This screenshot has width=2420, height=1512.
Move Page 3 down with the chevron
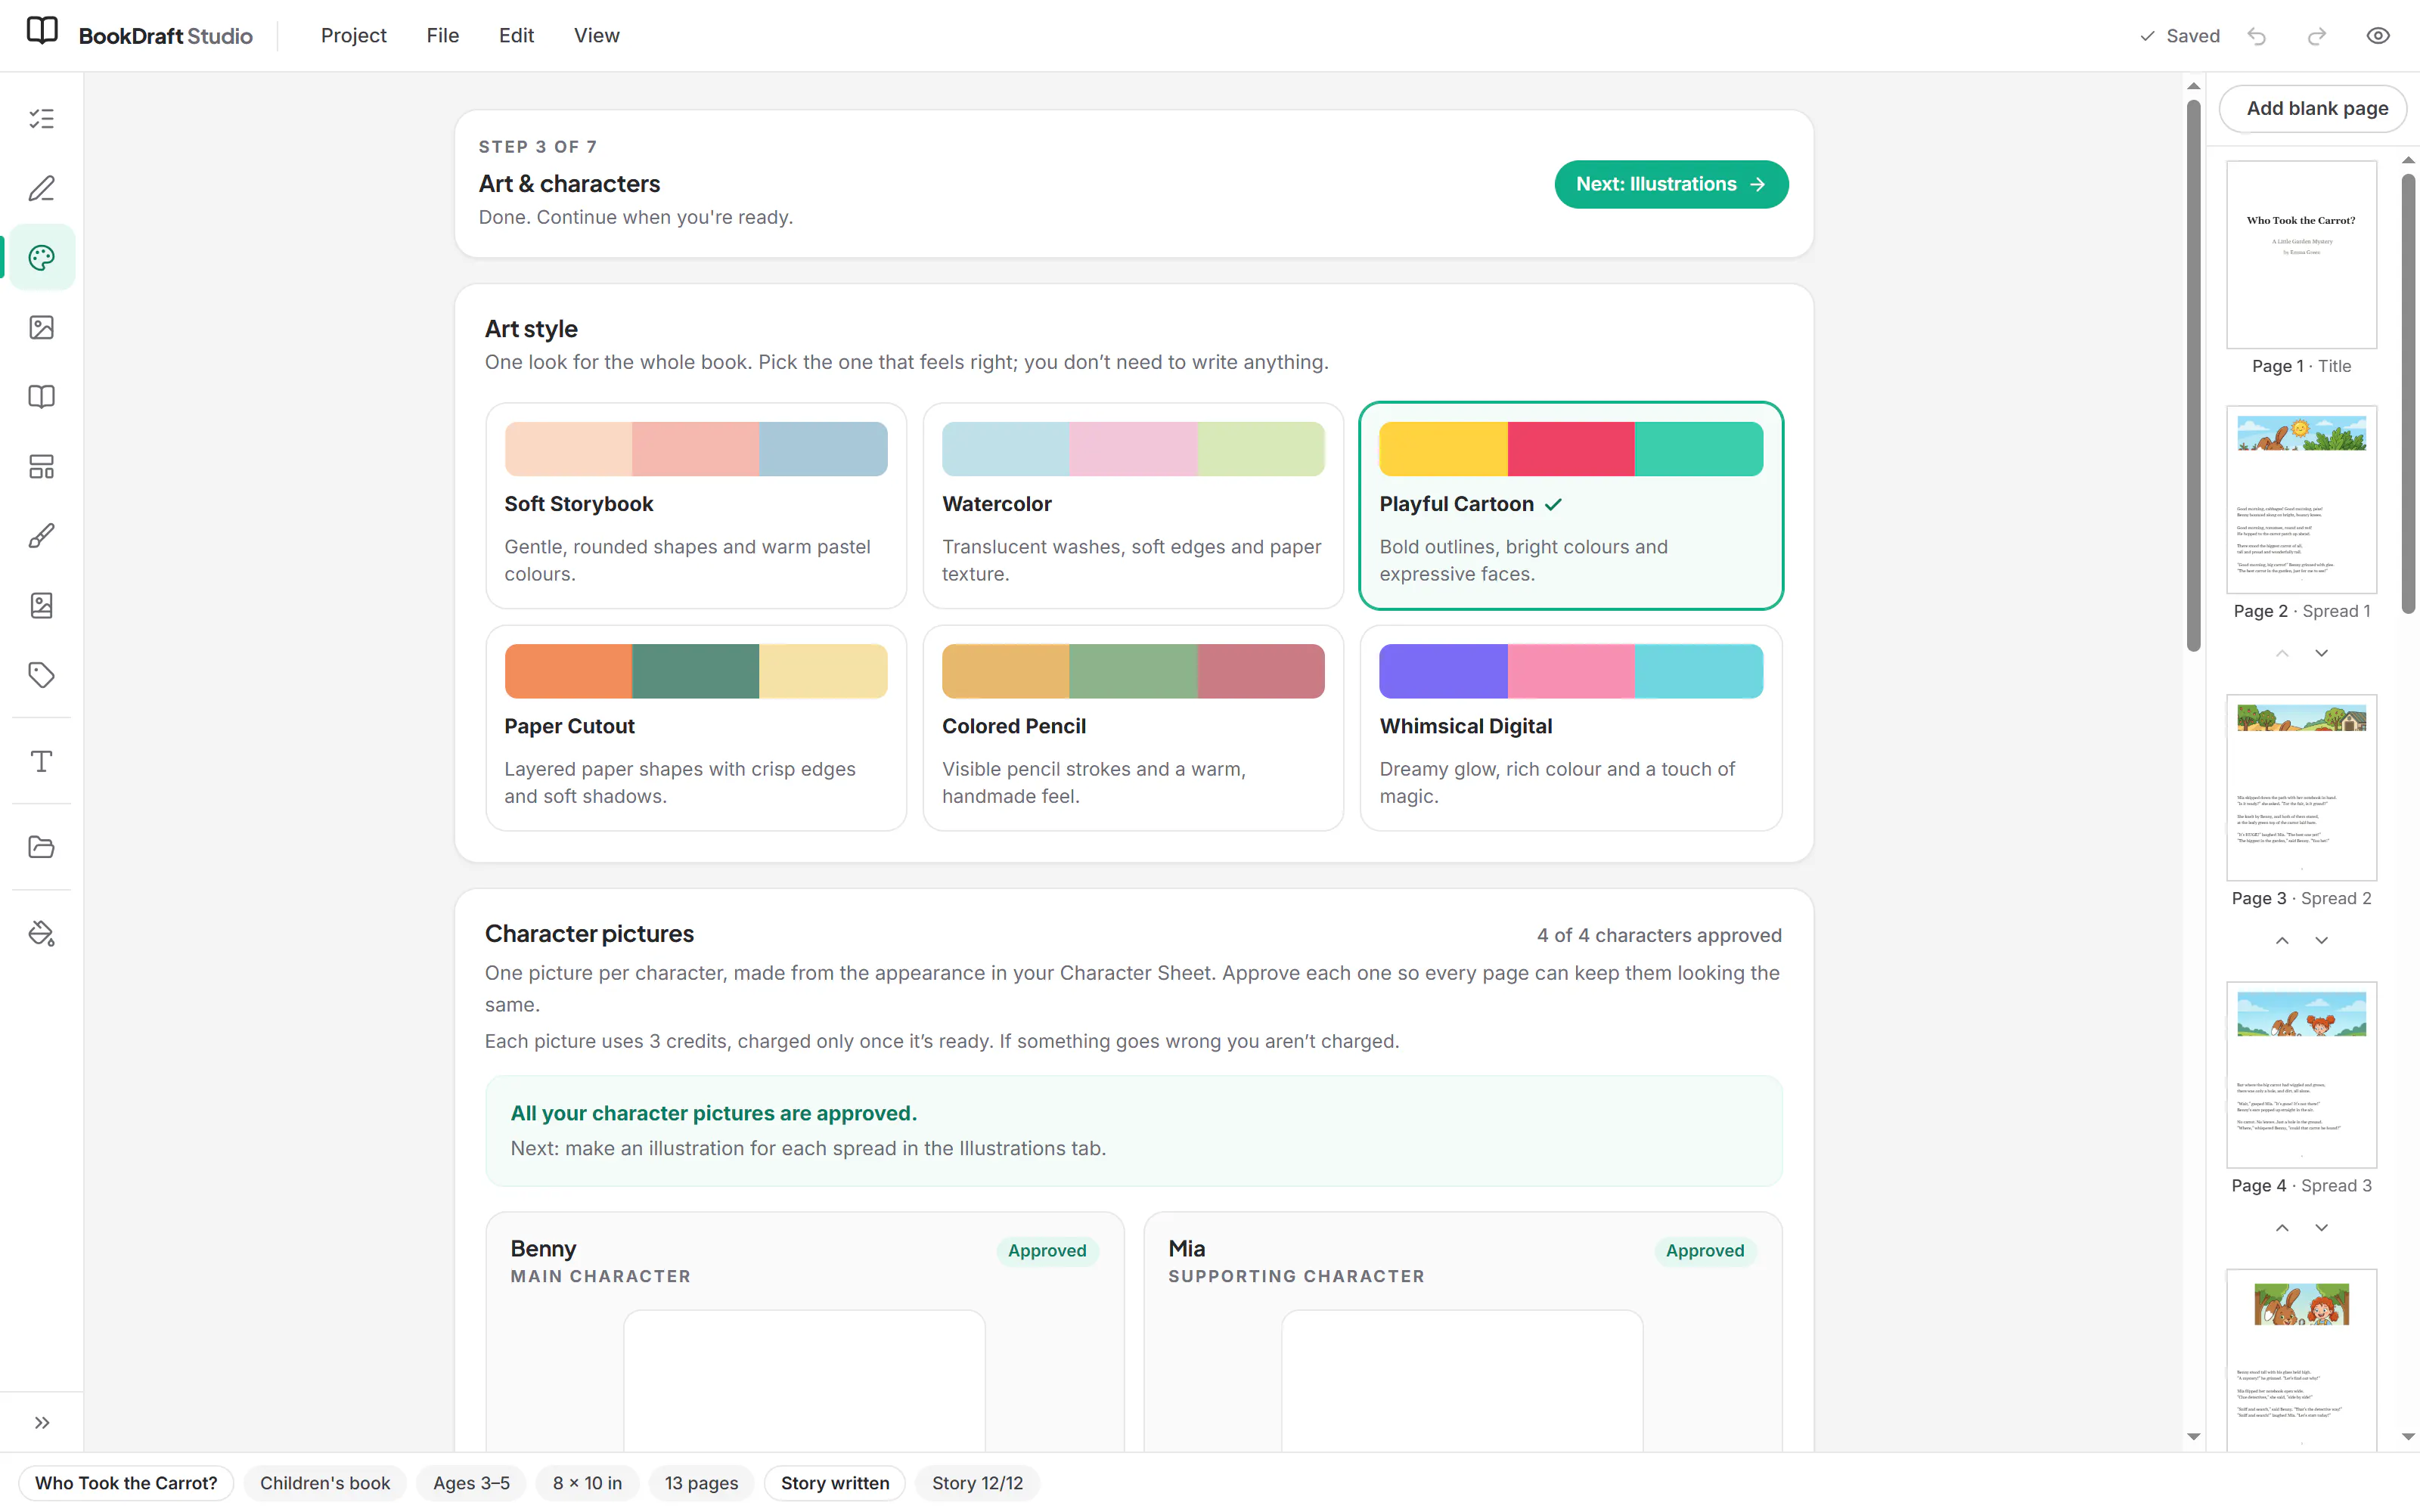[2321, 940]
